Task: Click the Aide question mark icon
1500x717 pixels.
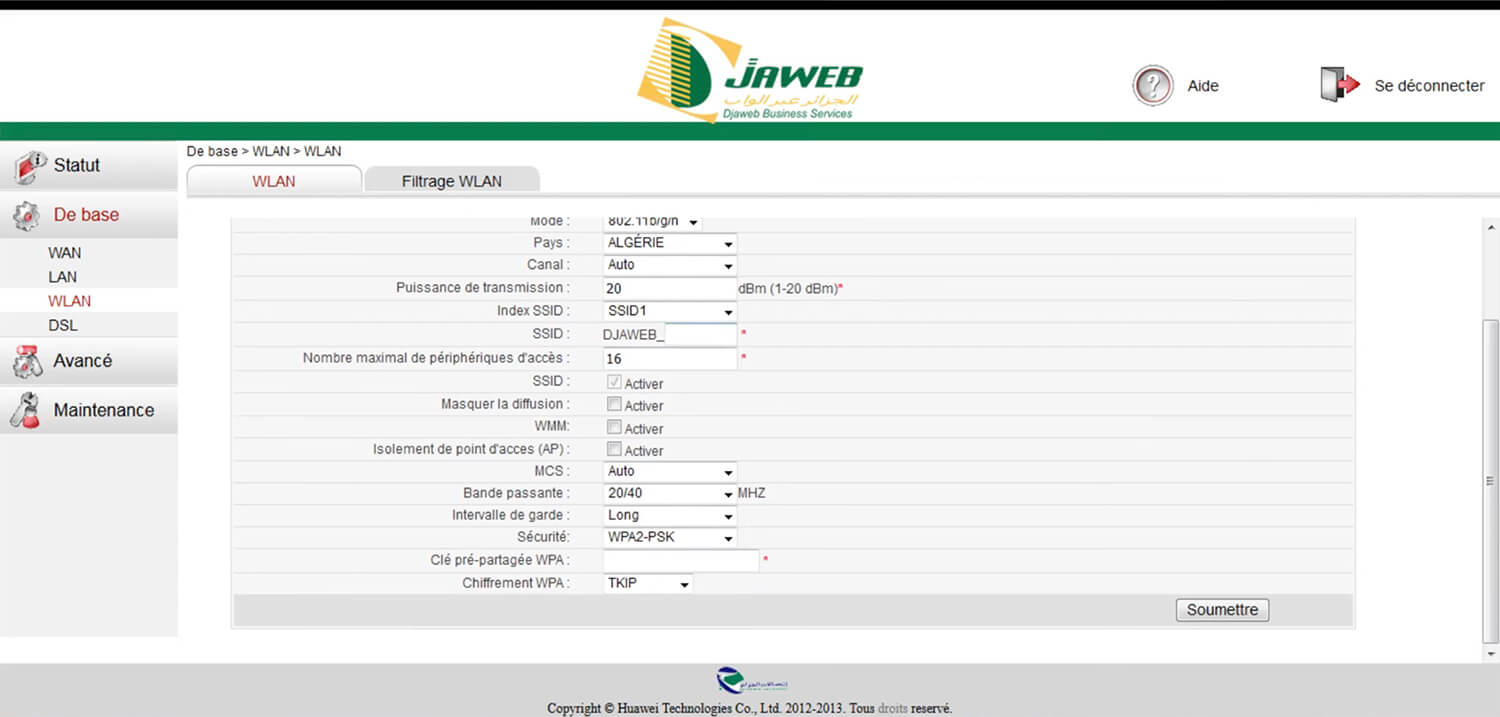Action: tap(1152, 86)
